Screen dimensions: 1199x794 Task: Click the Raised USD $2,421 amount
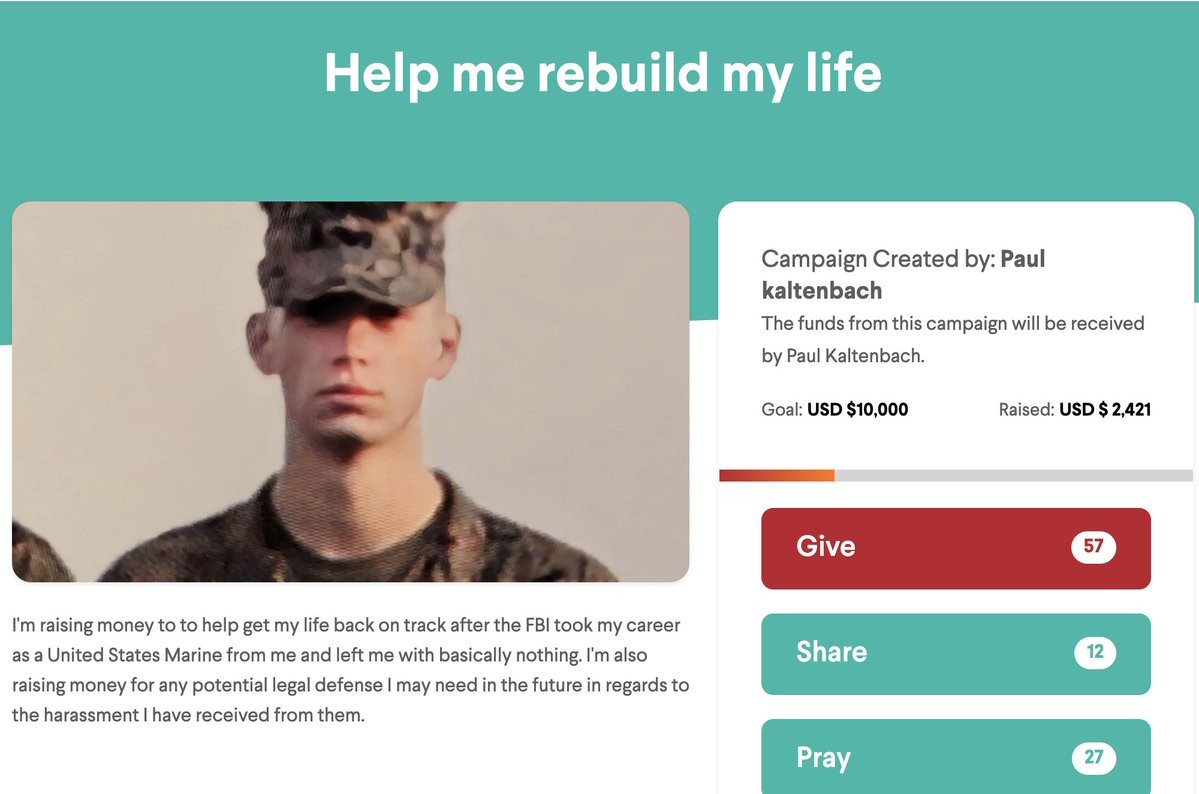(x=1105, y=409)
